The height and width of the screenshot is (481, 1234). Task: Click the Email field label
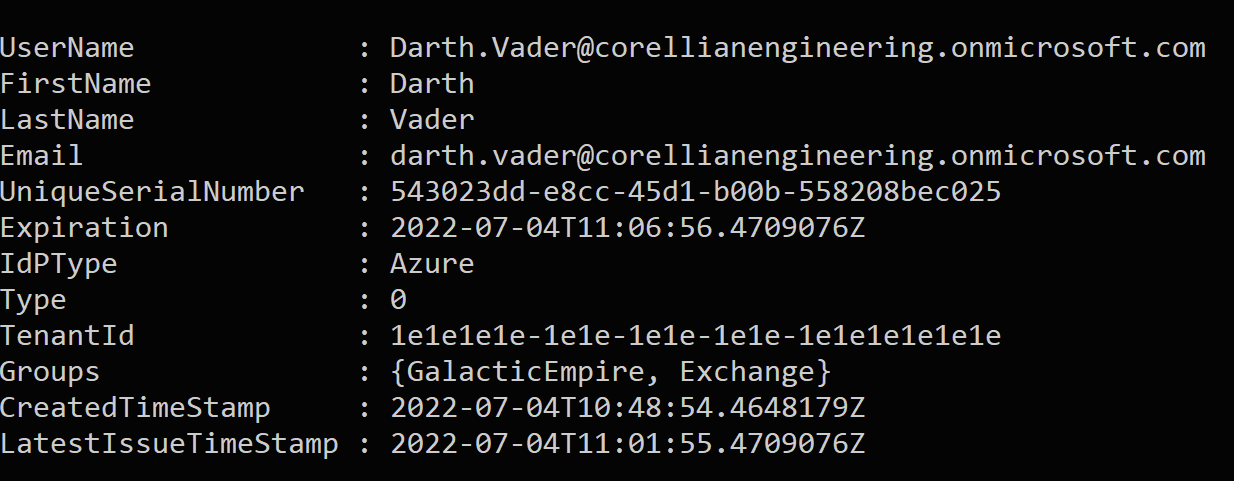point(42,156)
